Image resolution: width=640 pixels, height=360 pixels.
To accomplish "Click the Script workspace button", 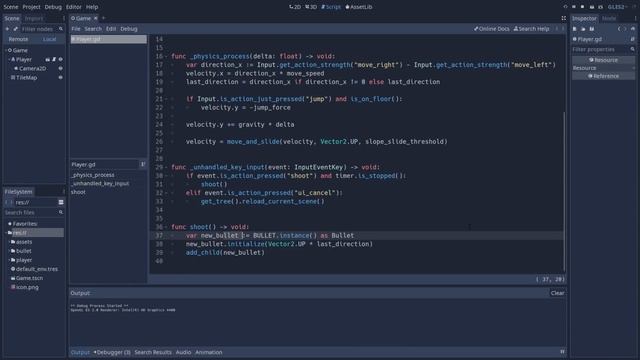I will [331, 7].
